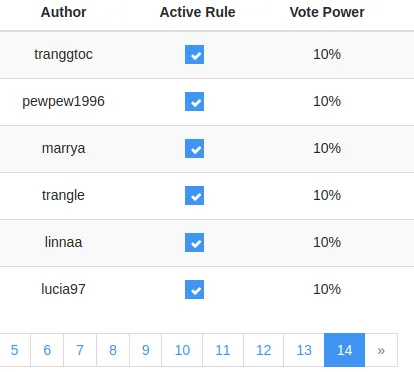Screen dimensions: 414x372
Task: Disable Active Rule for marrya
Action: coord(194,148)
